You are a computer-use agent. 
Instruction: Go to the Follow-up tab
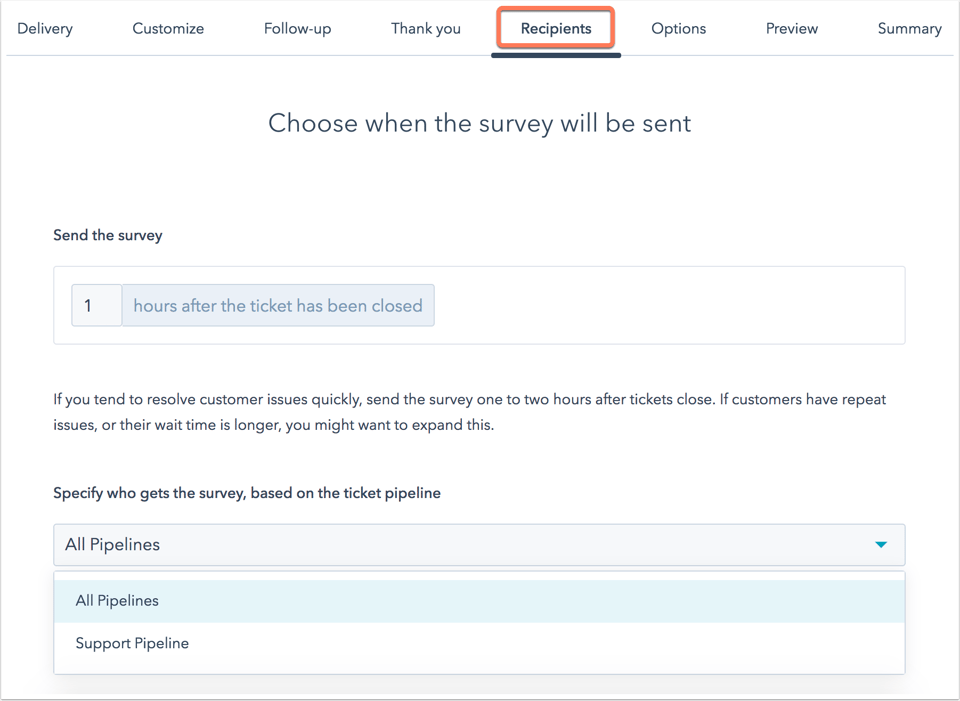pos(297,28)
